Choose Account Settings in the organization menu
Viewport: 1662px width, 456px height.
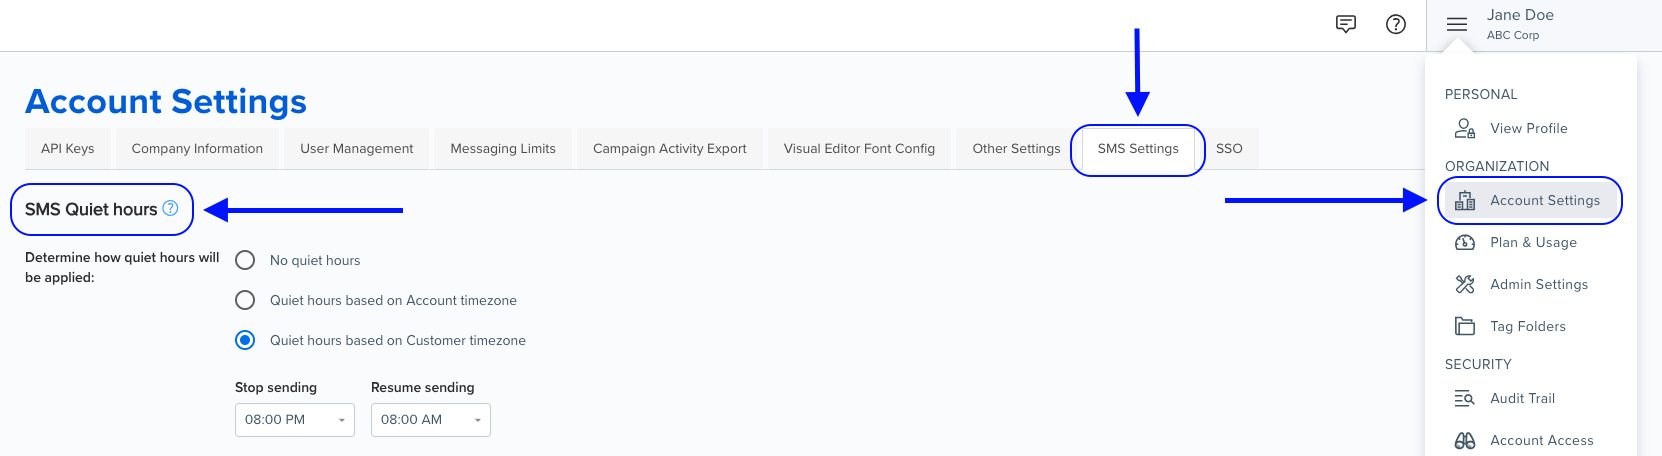[x=1530, y=200]
